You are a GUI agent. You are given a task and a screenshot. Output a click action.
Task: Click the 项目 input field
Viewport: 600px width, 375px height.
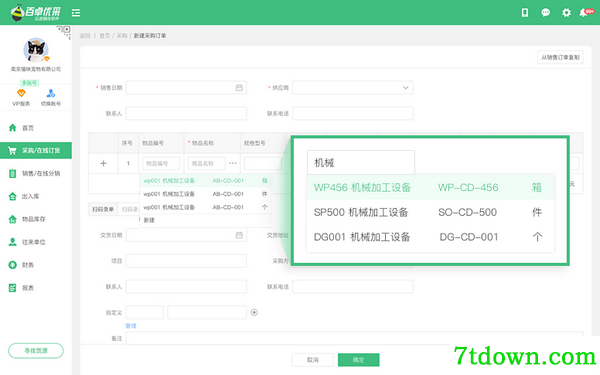(x=186, y=261)
